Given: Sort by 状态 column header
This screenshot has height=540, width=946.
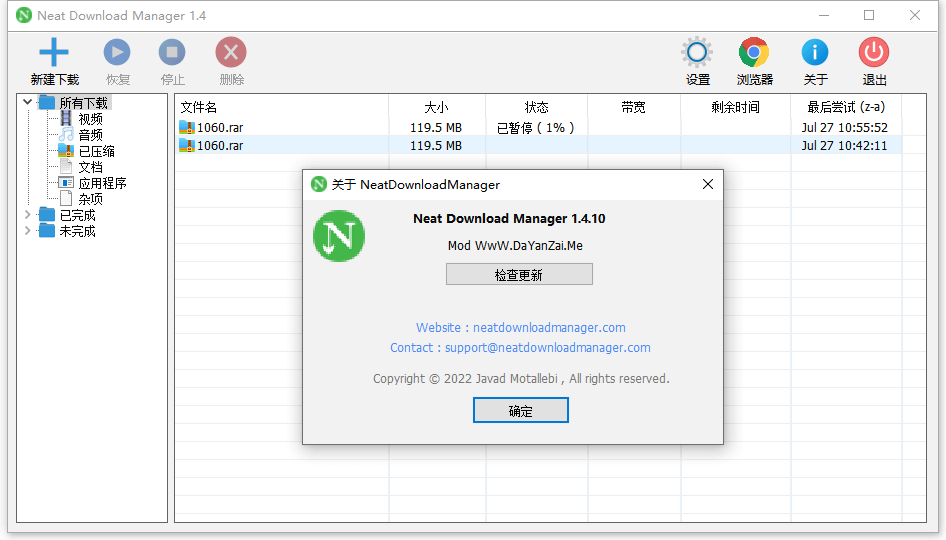Looking at the screenshot, I should click(x=536, y=107).
